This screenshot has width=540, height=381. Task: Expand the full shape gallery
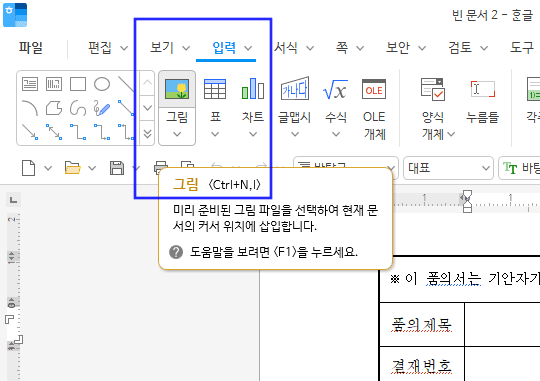click(147, 133)
